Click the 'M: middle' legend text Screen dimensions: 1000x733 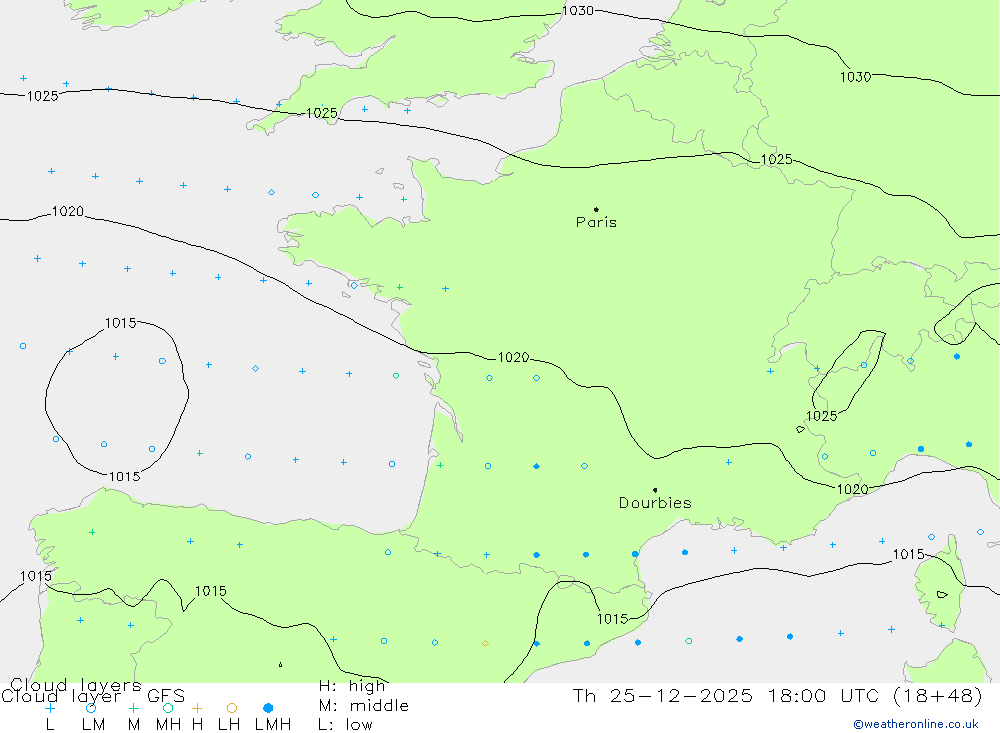pos(364,706)
